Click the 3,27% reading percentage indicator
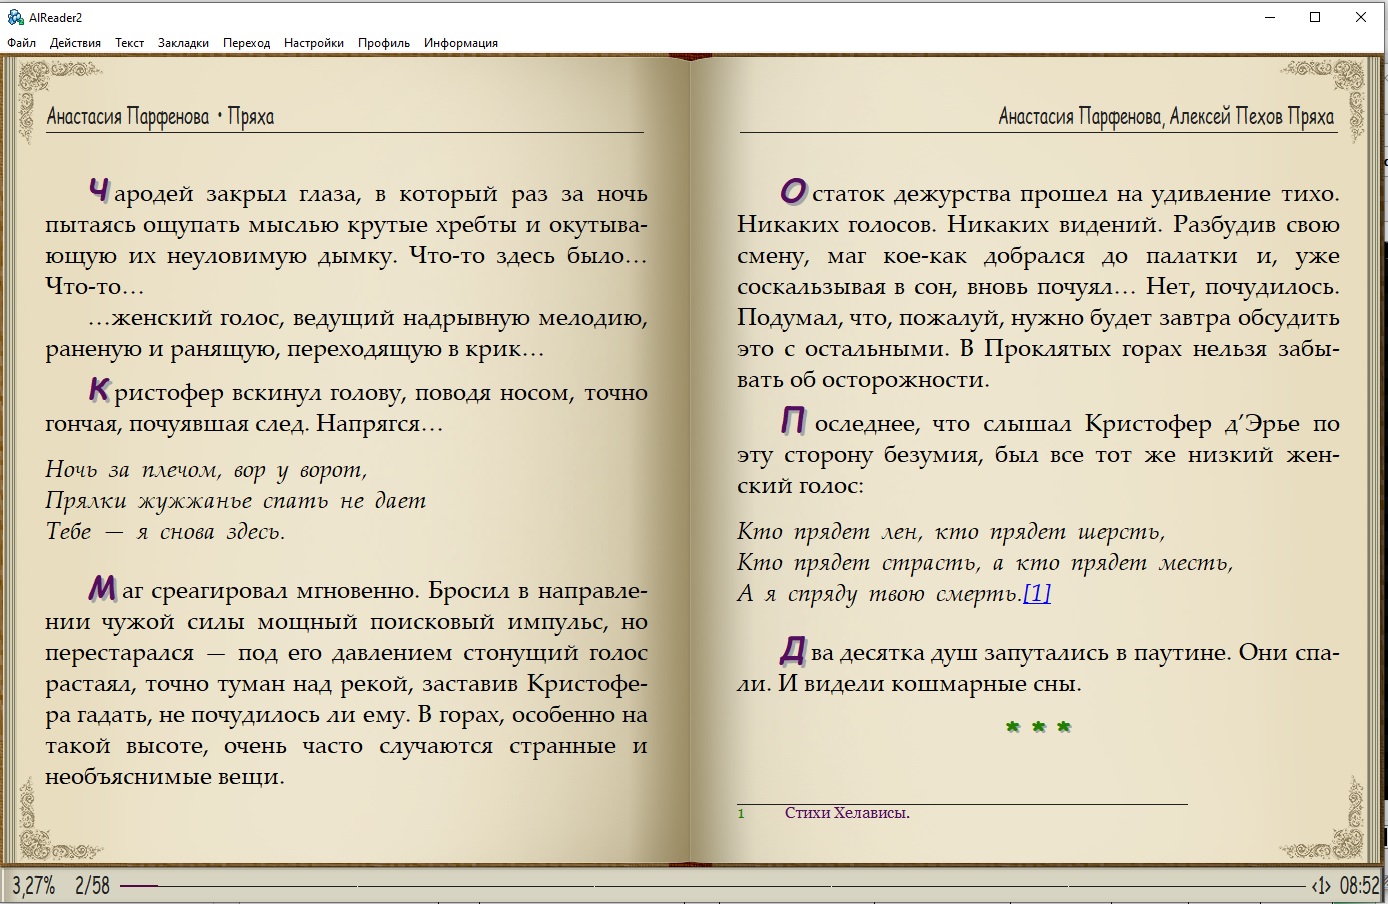 (34, 886)
